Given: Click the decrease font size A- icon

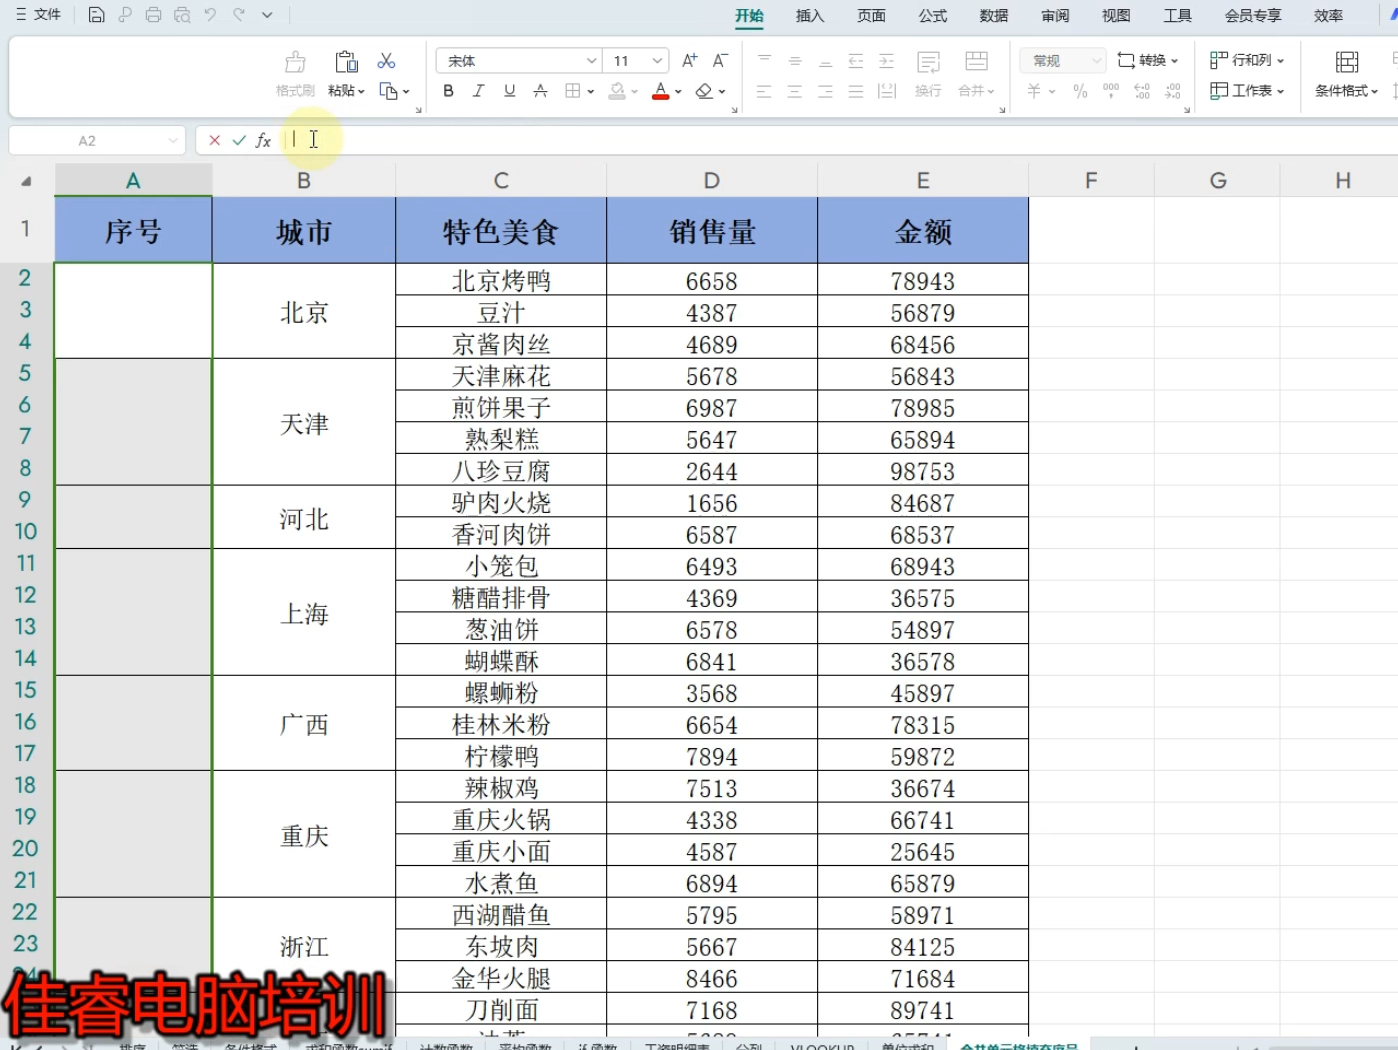Looking at the screenshot, I should [720, 61].
